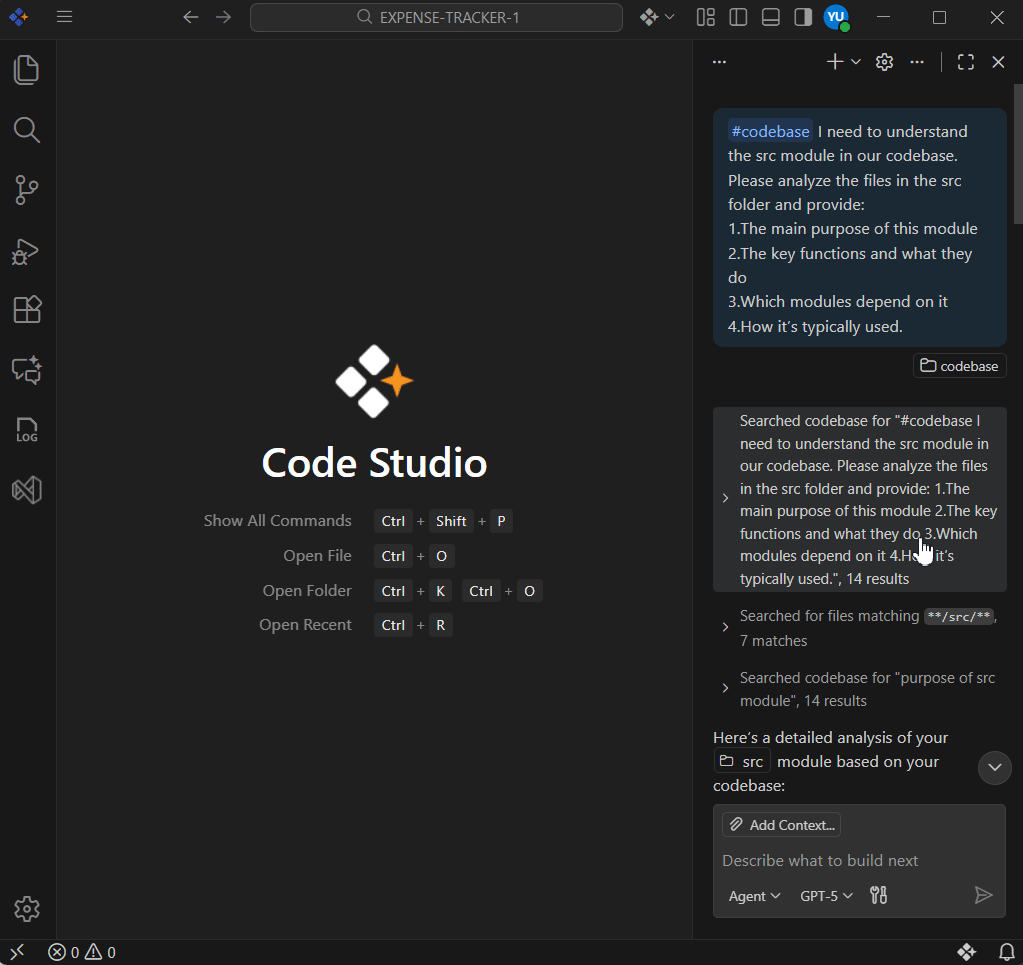Screen dimensions: 1023x965
Task: Open the notifications bell
Action: [x=1007, y=953]
